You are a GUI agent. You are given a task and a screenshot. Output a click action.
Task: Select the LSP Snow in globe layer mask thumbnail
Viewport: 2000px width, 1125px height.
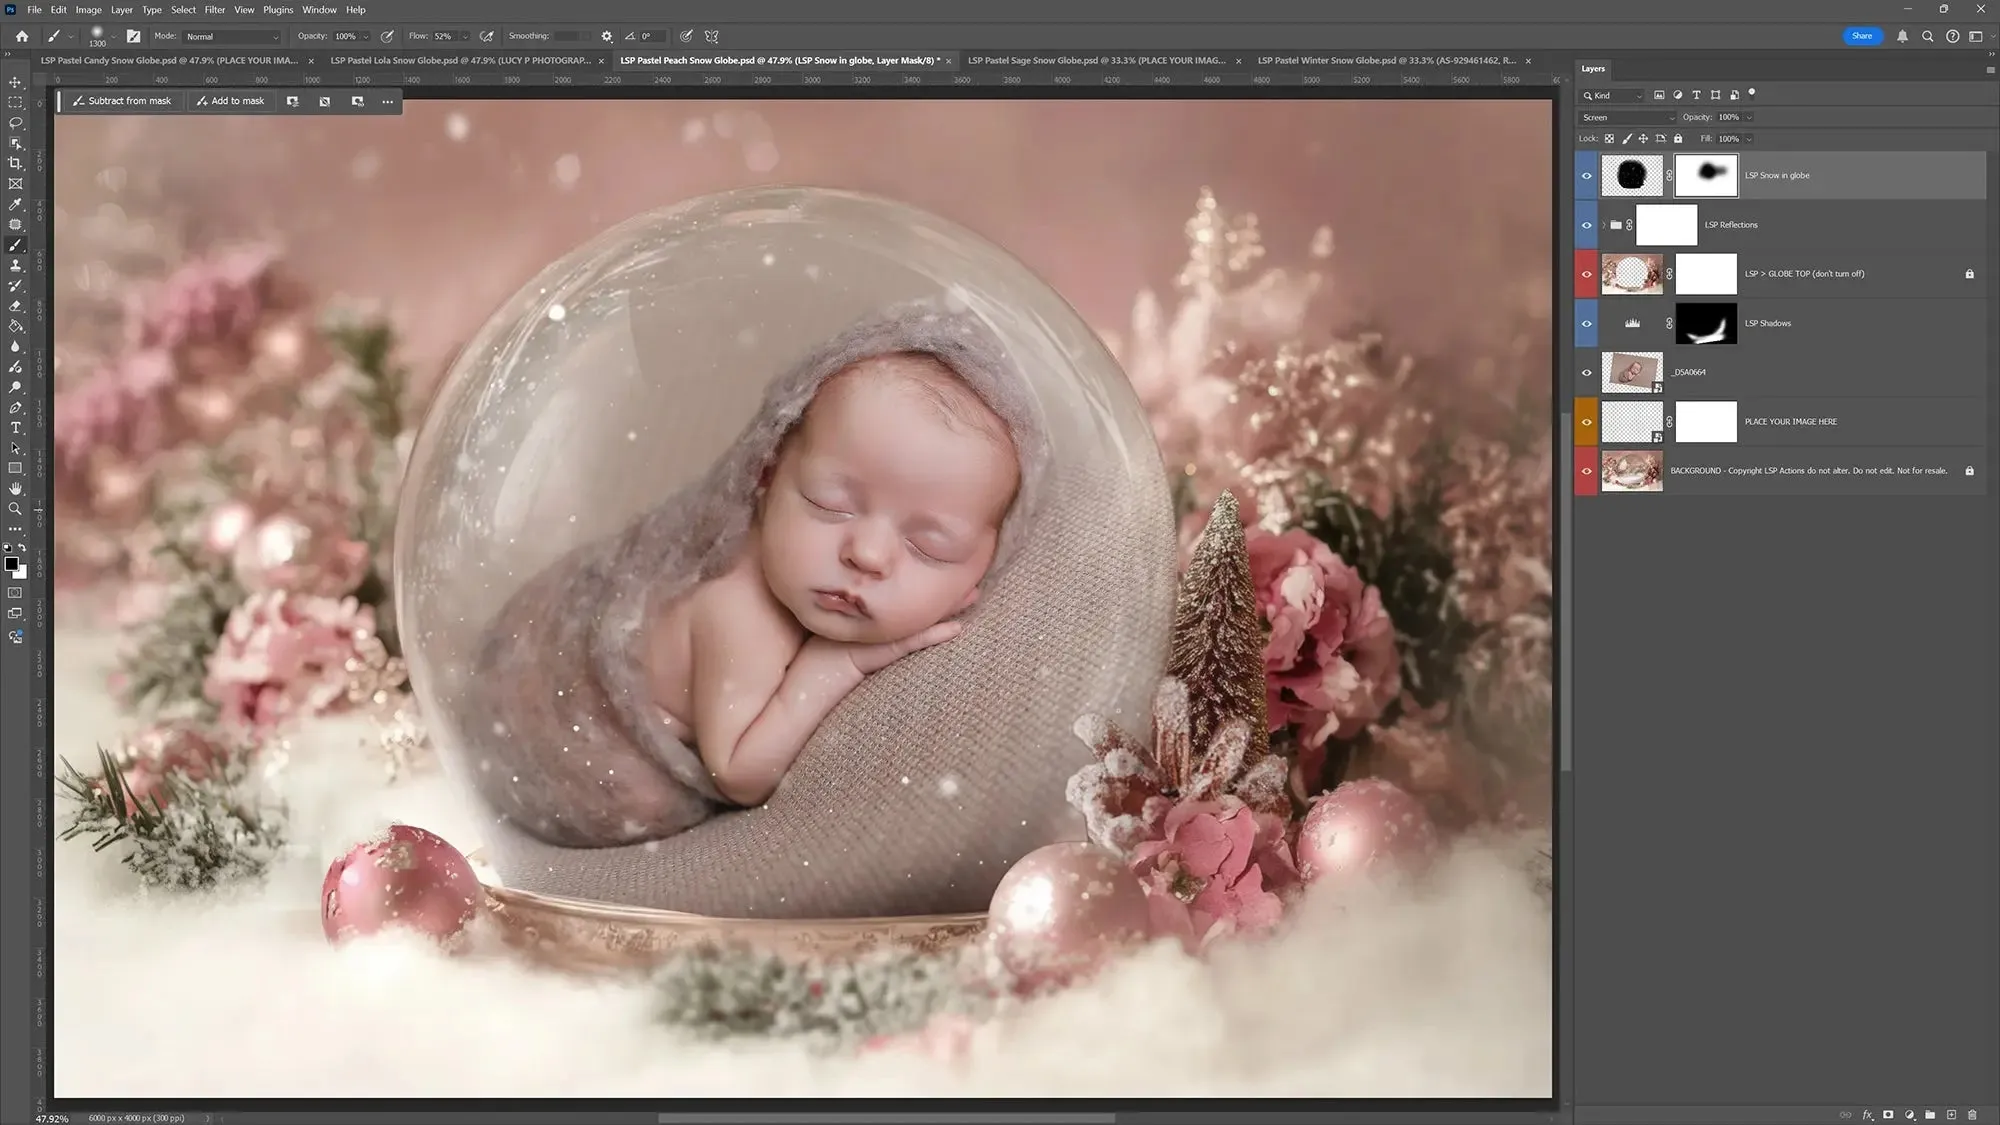(1706, 176)
